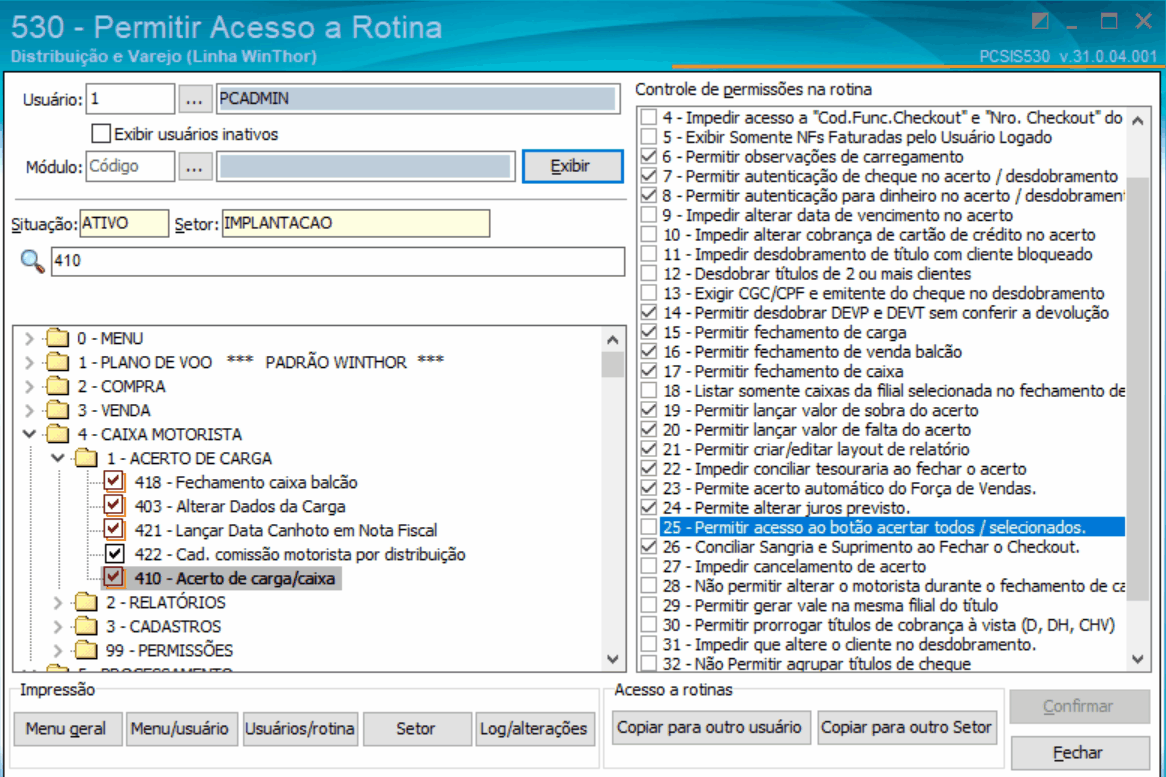Viewport: 1166px width, 777px height.
Task: Collapse the 1 - ACERTO DE CARGA node
Action: coord(58,458)
